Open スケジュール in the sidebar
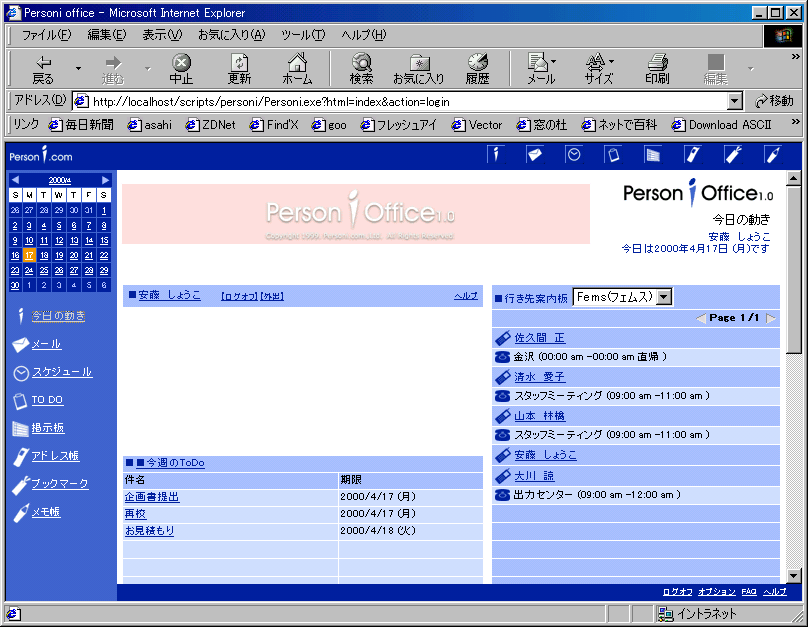Image resolution: width=808 pixels, height=627 pixels. [62, 372]
